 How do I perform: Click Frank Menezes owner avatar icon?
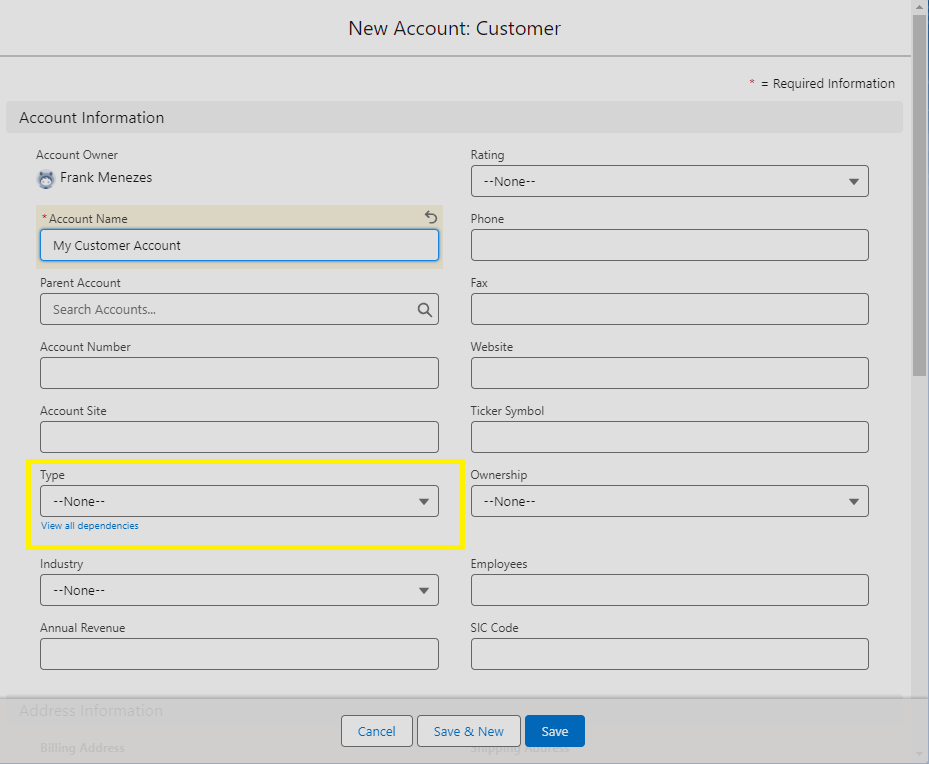46,179
